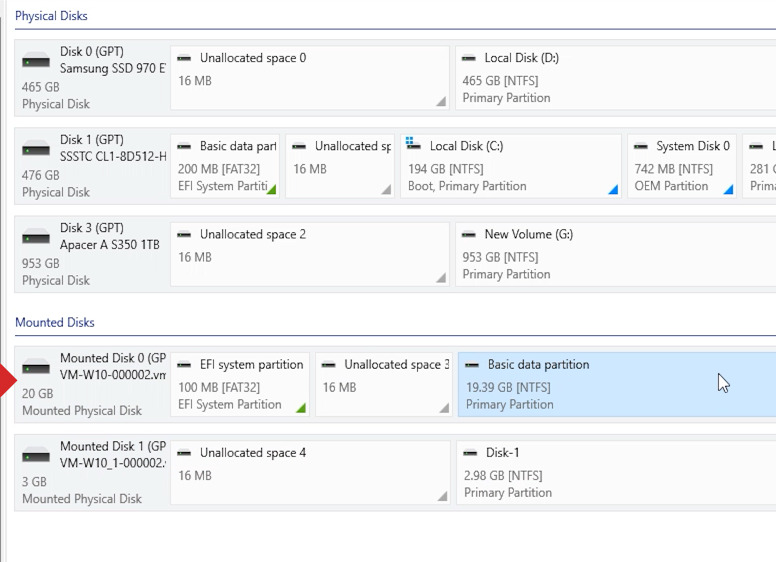Click the 'Disk 1 (GPT)' label
Image resolution: width=776 pixels, height=562 pixels.
click(92, 140)
